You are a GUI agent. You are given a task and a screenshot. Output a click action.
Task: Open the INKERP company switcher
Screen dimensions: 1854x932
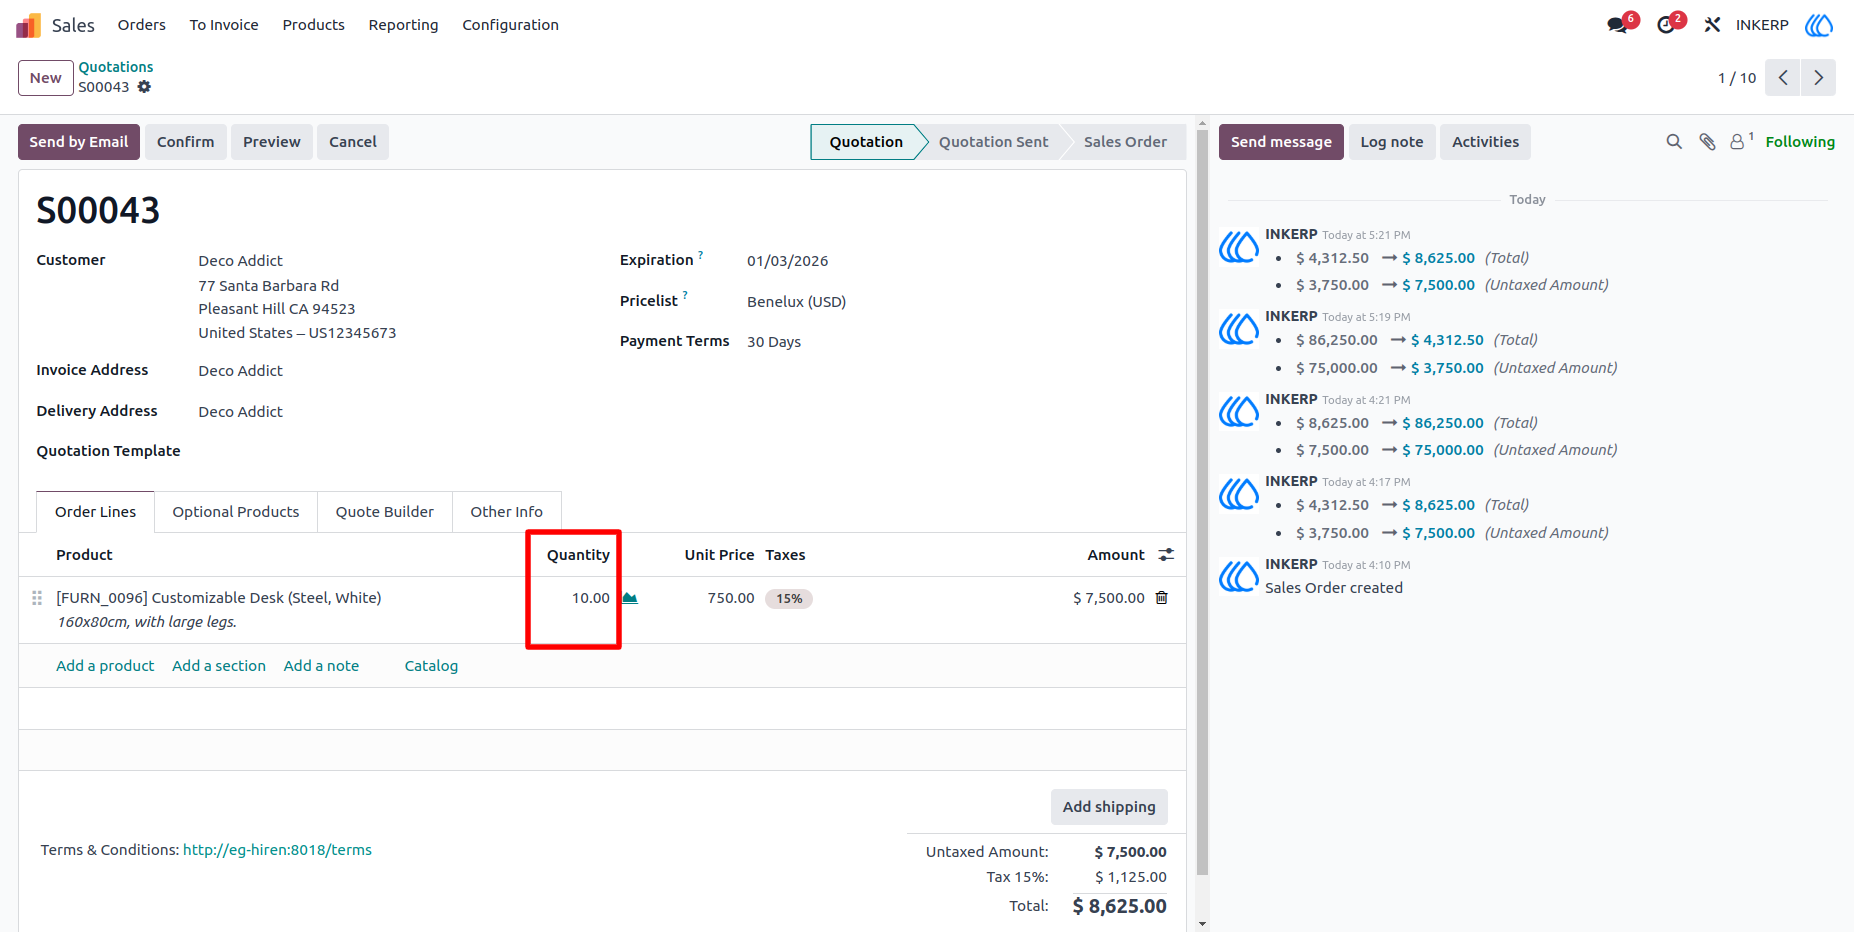(1762, 25)
